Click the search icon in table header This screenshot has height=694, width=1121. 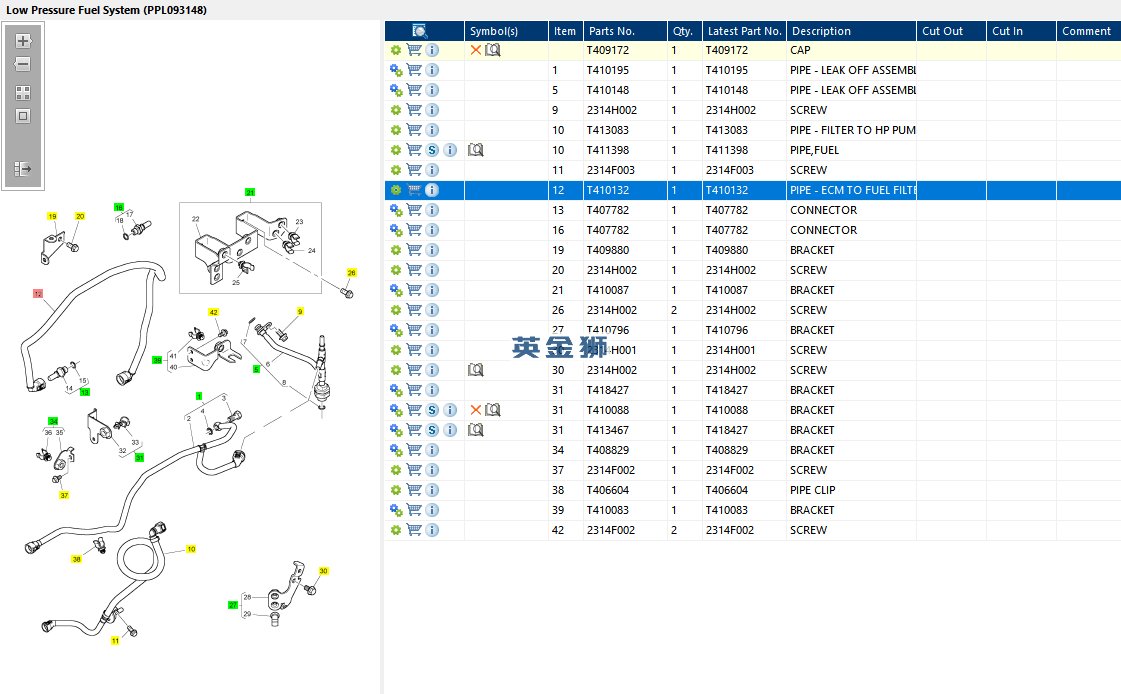[x=420, y=31]
